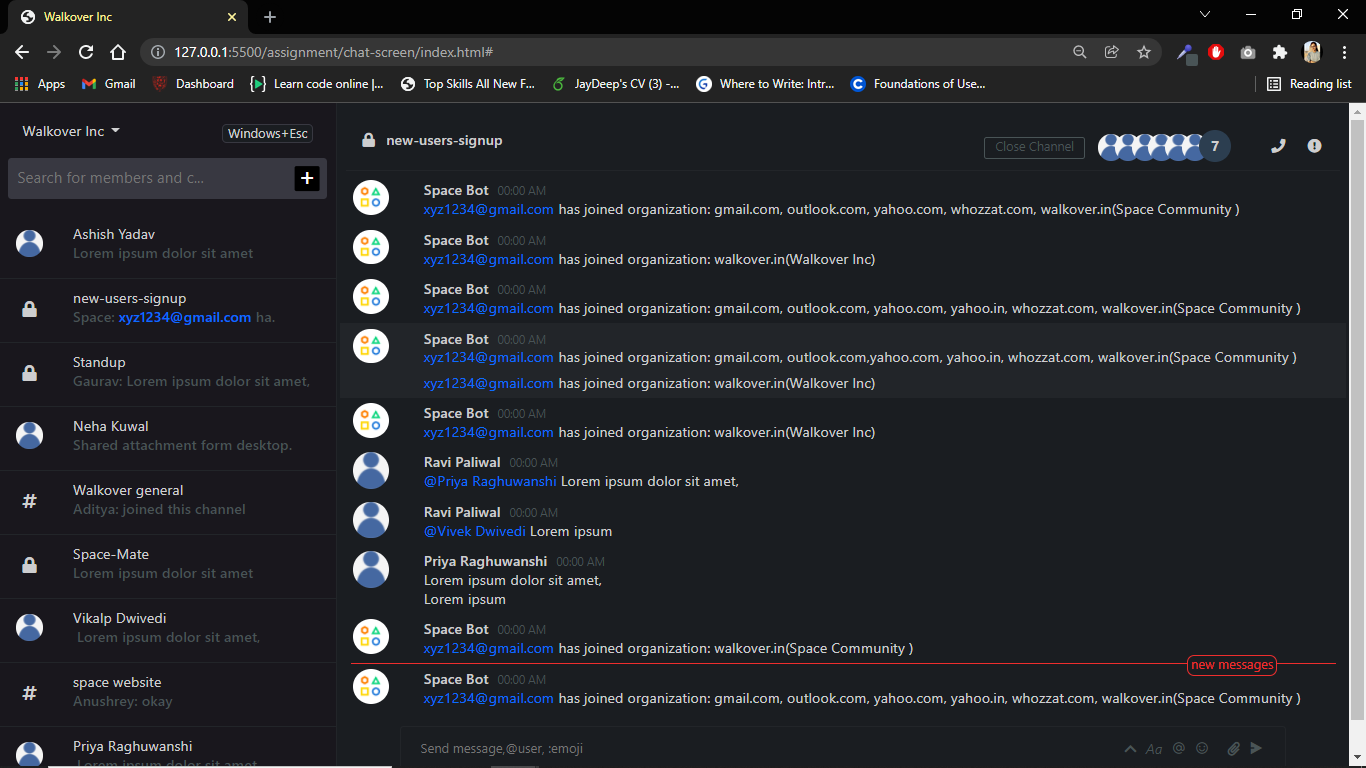Screen dimensions: 1366x768
Task: Start a call using the phone icon
Action: tap(1278, 146)
